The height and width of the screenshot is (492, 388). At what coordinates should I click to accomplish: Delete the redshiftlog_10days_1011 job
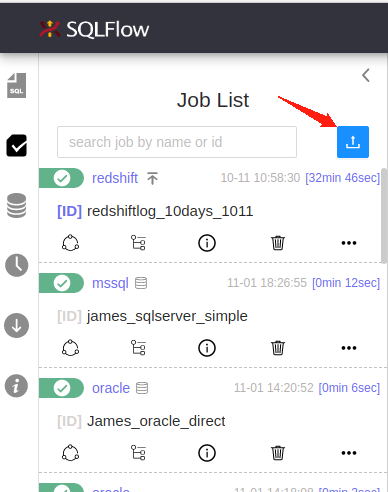278,243
